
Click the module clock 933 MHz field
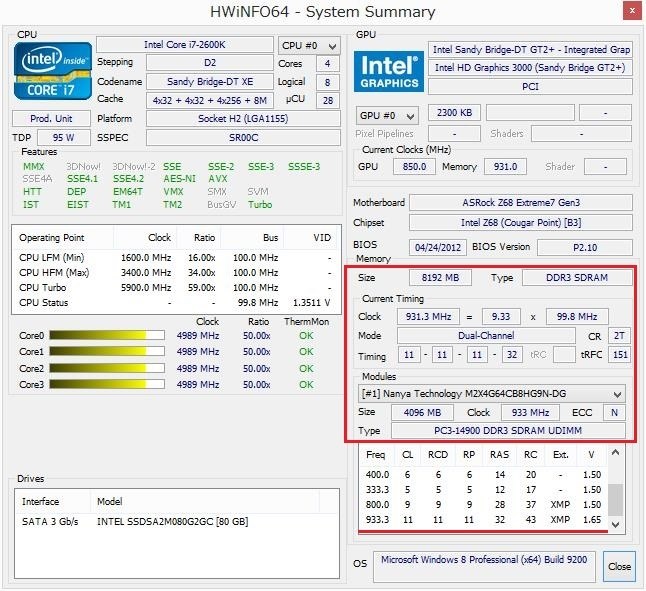[530, 412]
